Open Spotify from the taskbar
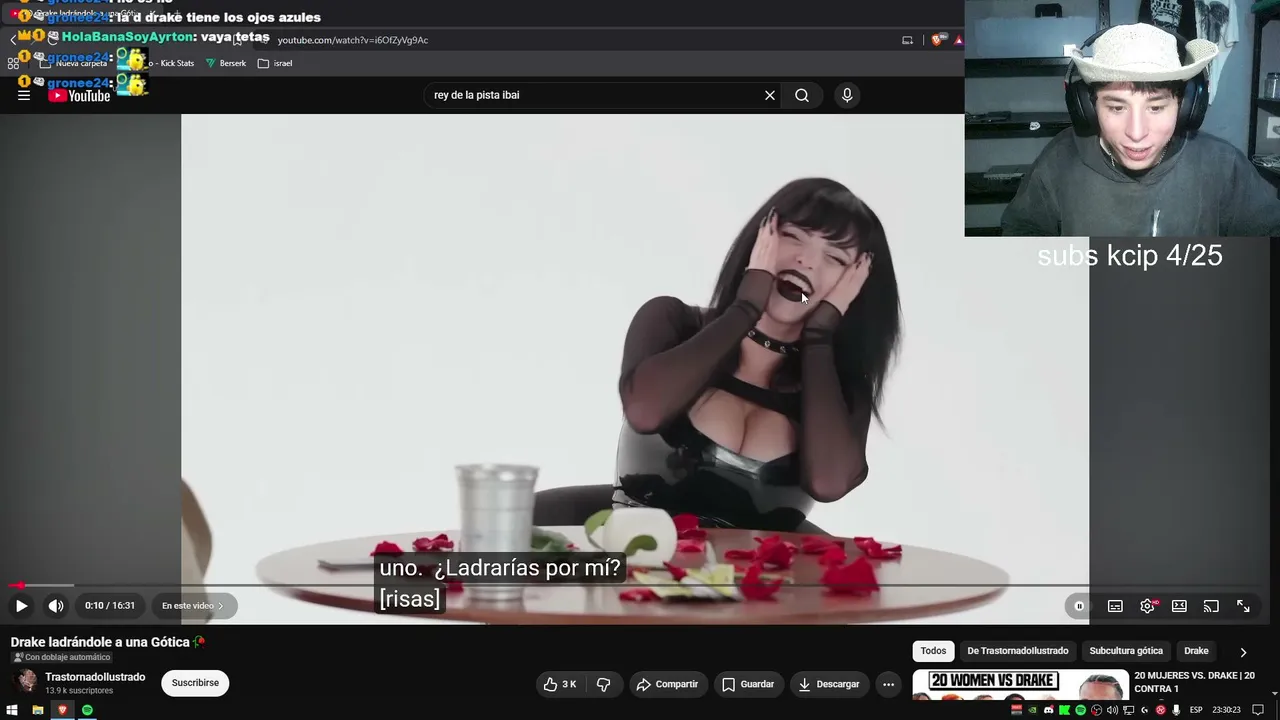Image resolution: width=1280 pixels, height=720 pixels. click(87, 710)
